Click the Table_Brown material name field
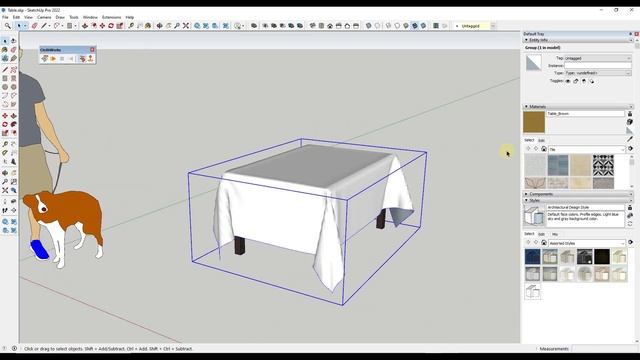 pos(586,114)
